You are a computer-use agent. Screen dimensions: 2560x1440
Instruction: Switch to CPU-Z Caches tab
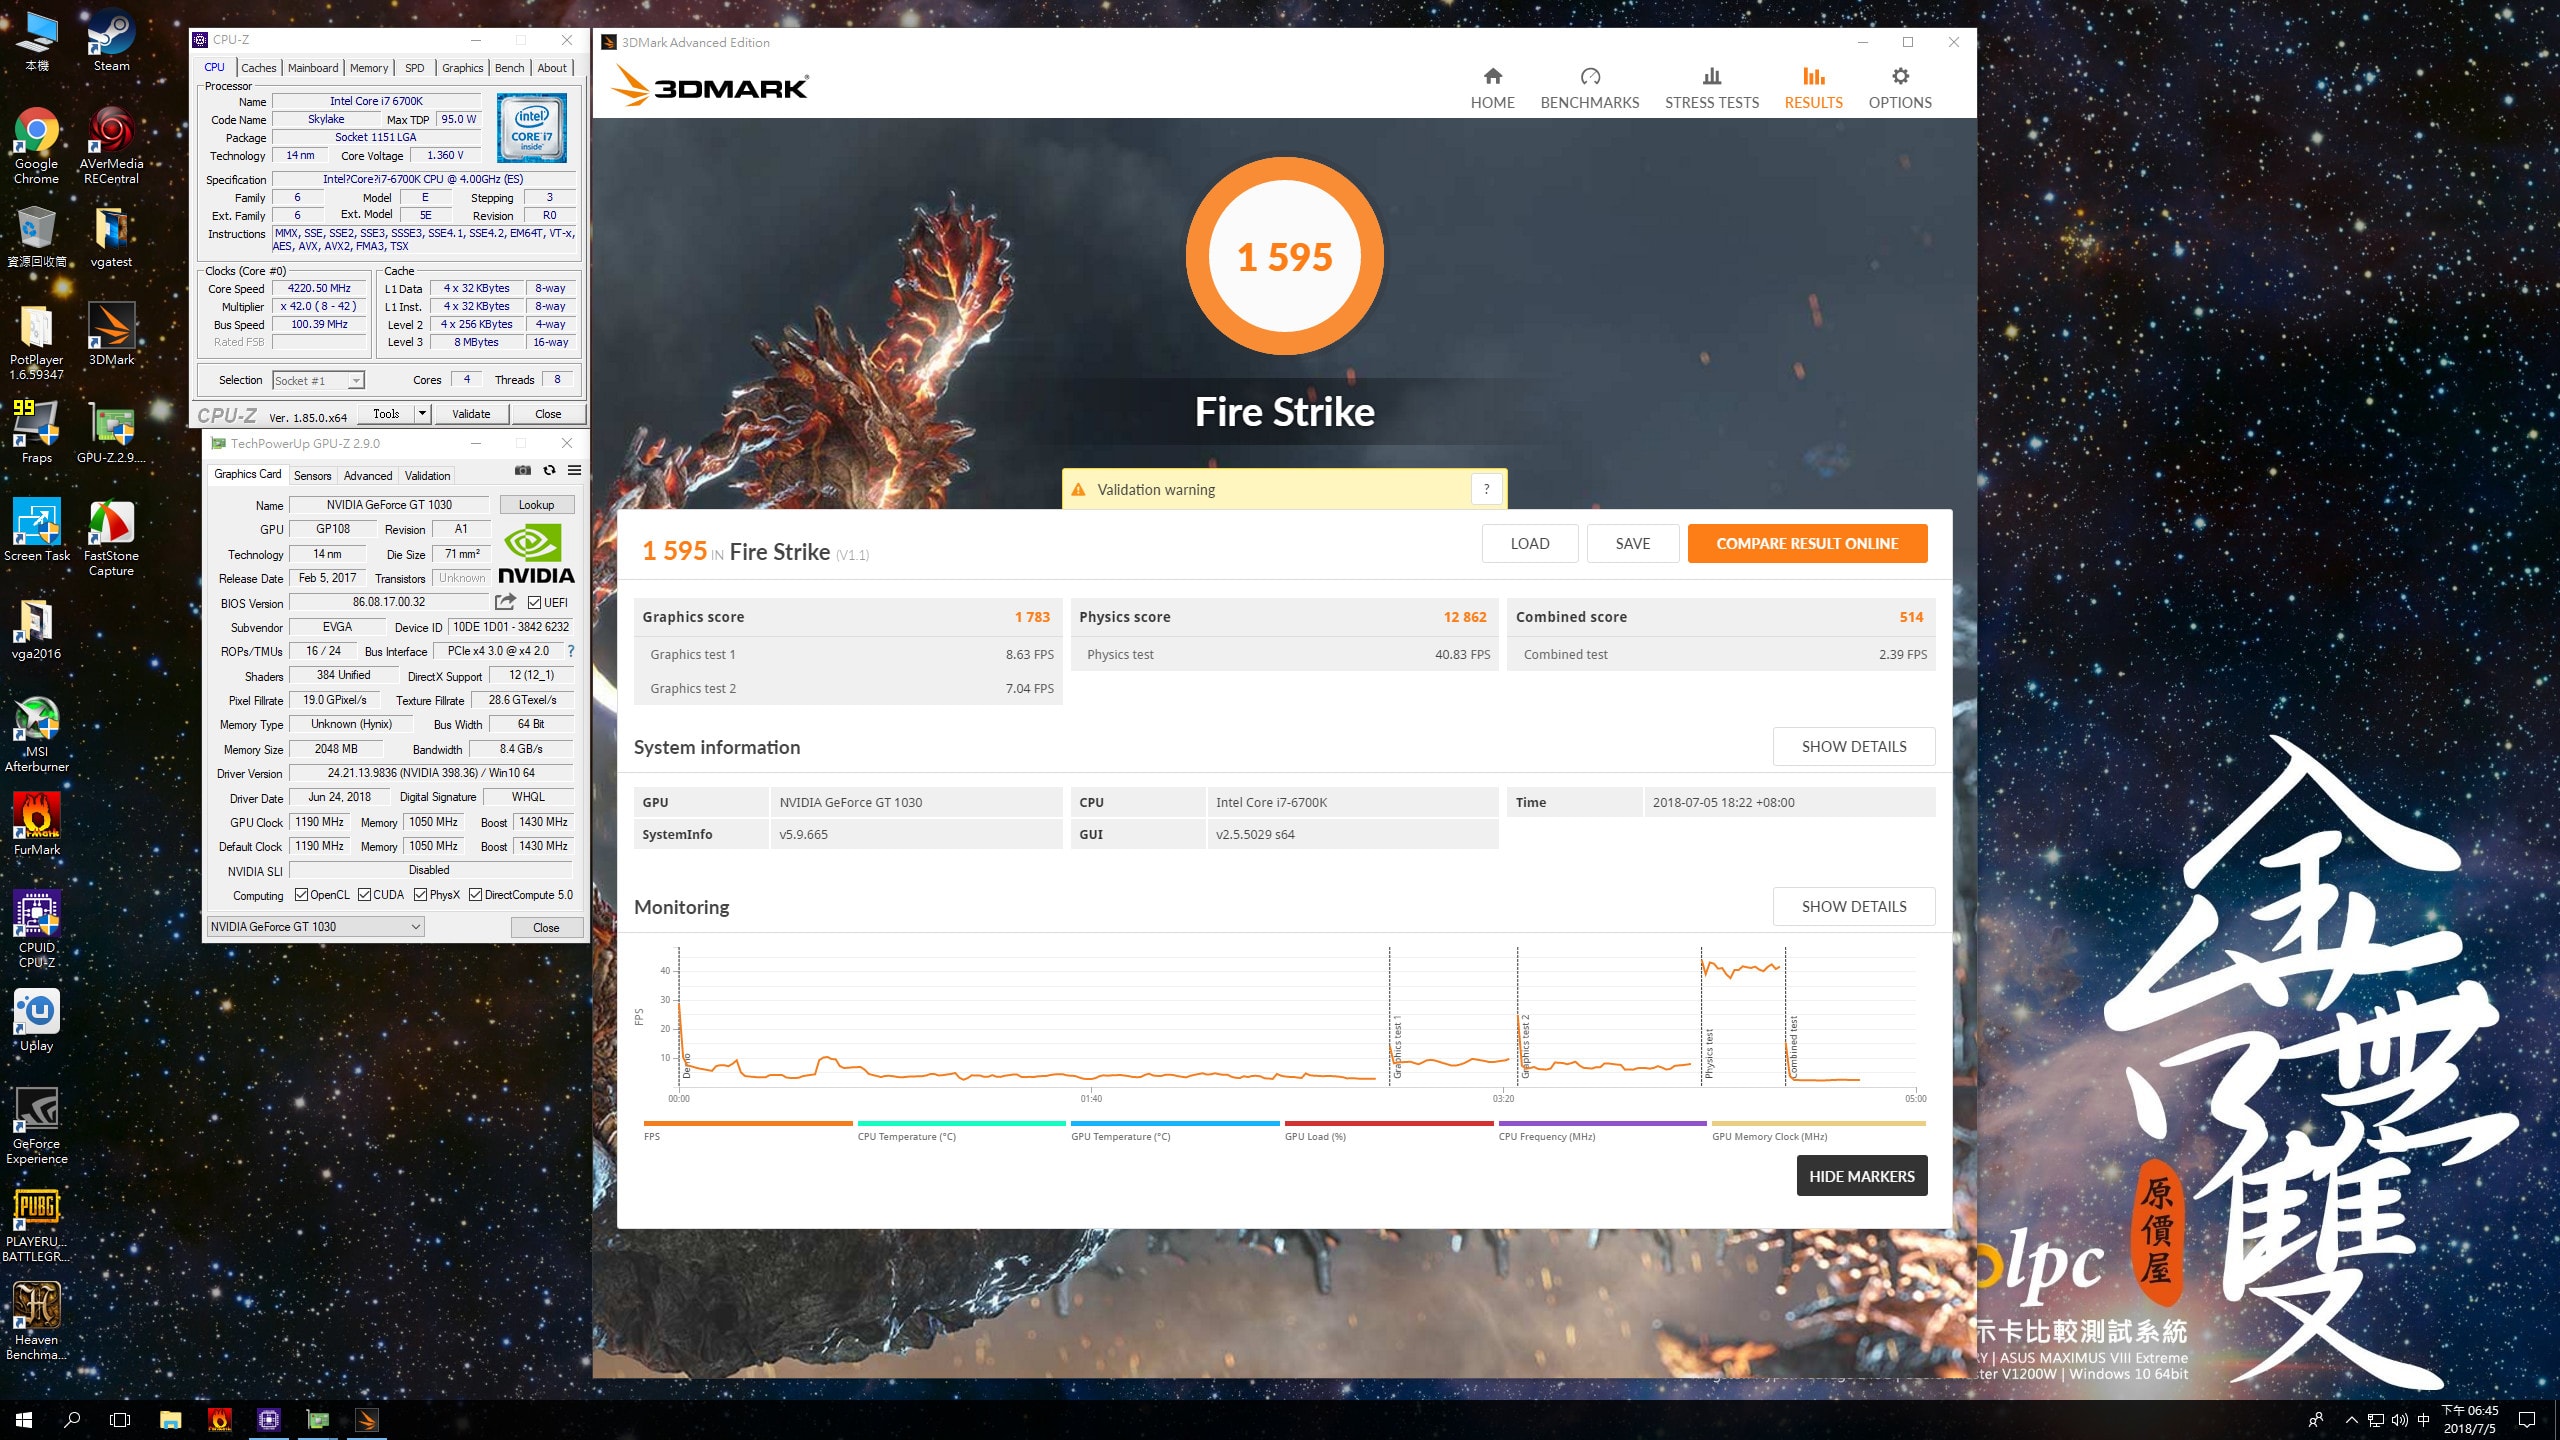[x=258, y=68]
